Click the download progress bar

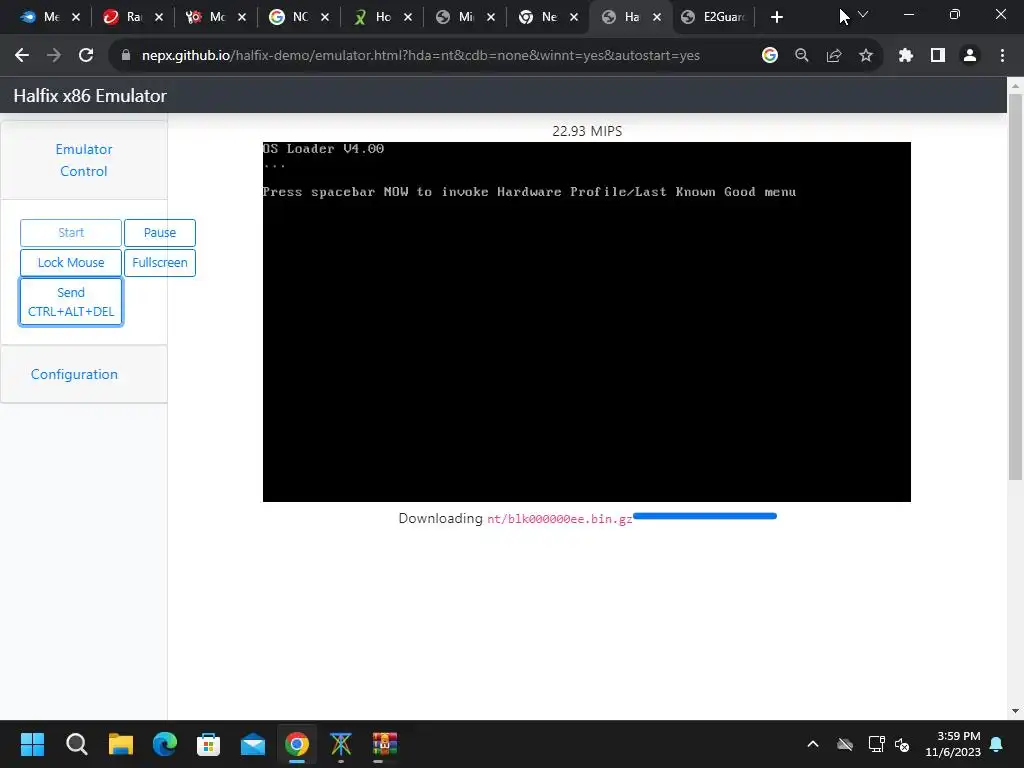click(x=705, y=516)
